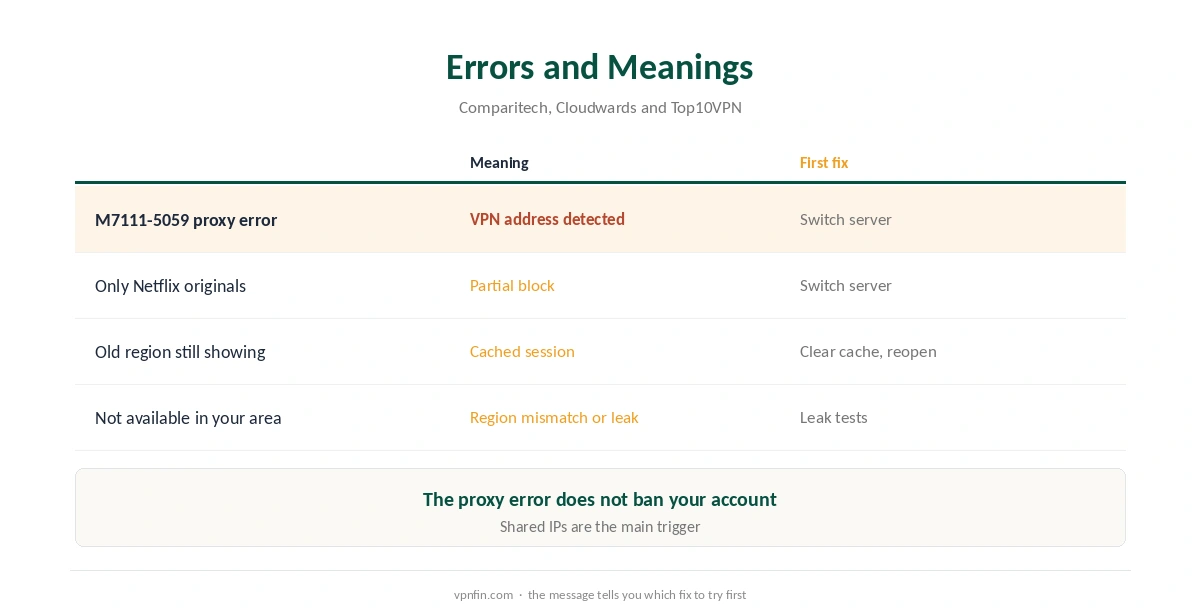Screen dimensions: 1200x614
Task: Click 'The proxy error does not ban your account'
Action: click(600, 499)
